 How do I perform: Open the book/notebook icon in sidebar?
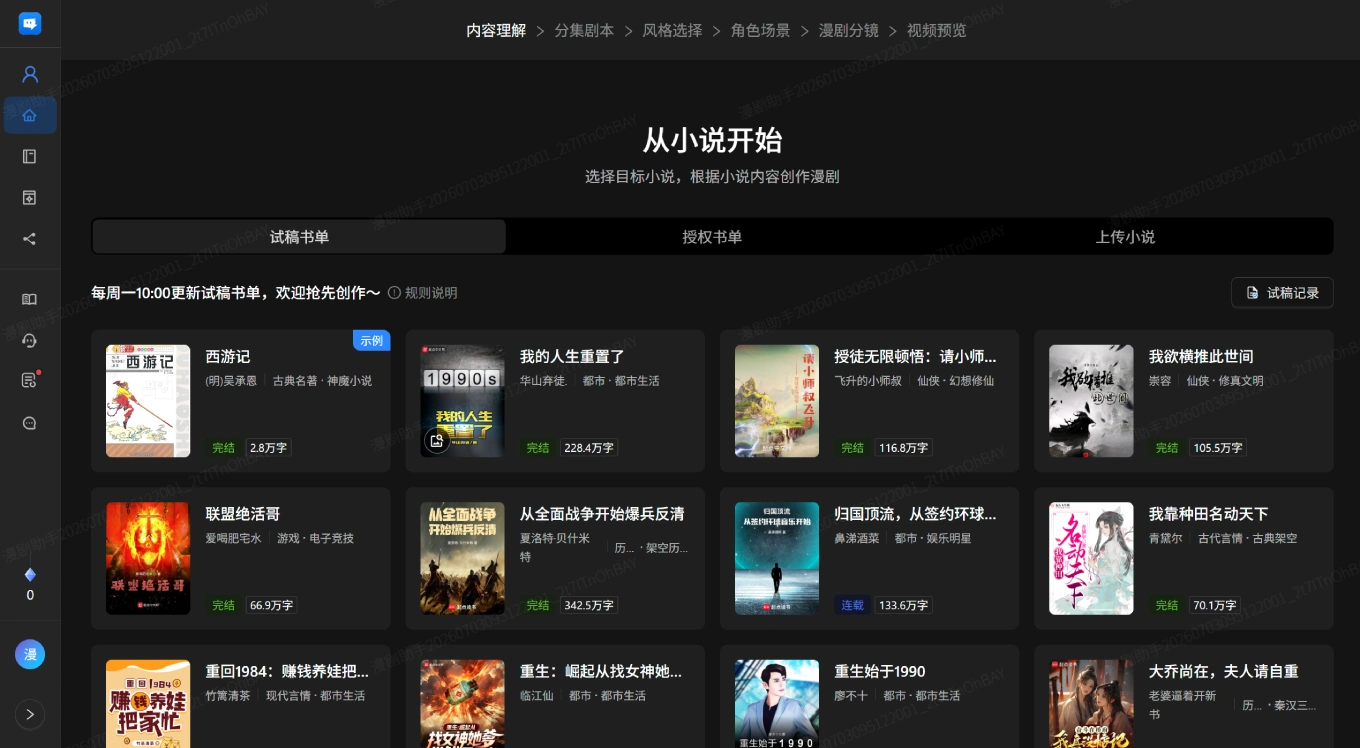(x=30, y=156)
